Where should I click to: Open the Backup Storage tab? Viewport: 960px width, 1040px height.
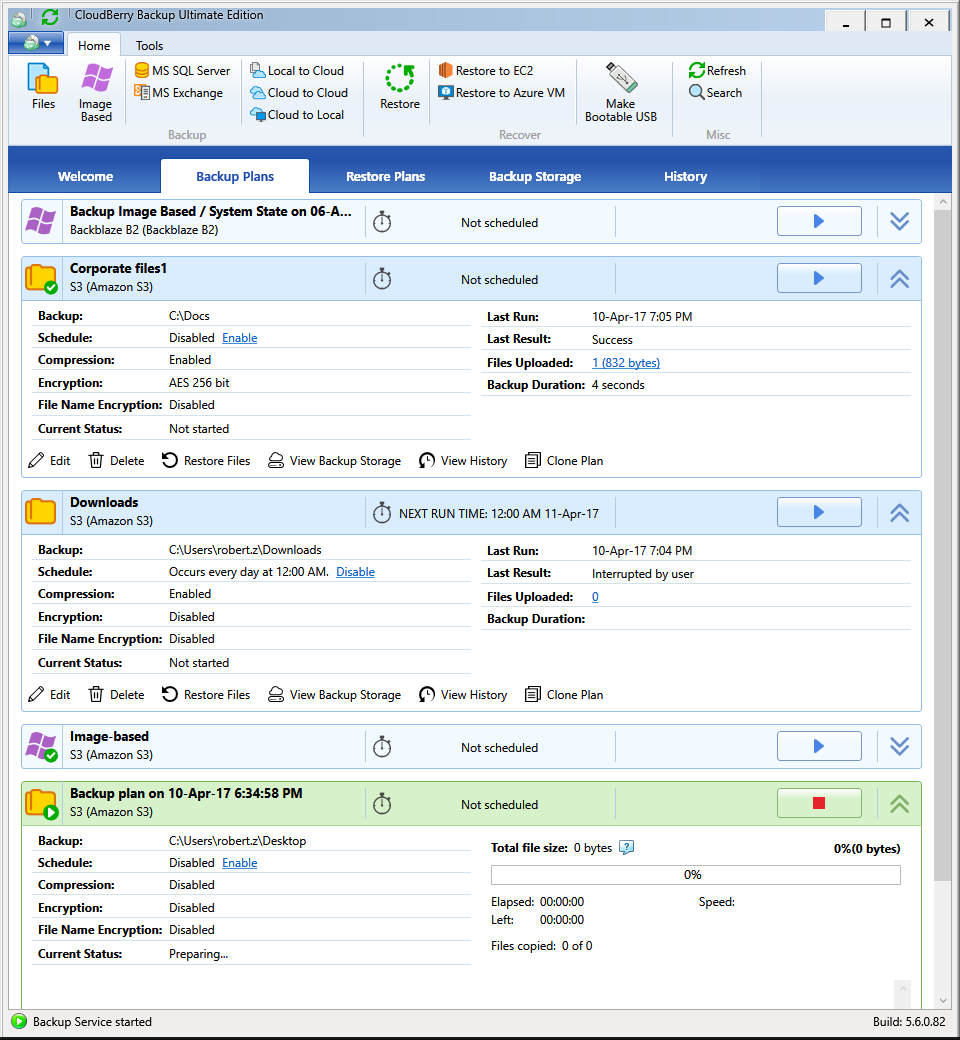click(x=535, y=176)
